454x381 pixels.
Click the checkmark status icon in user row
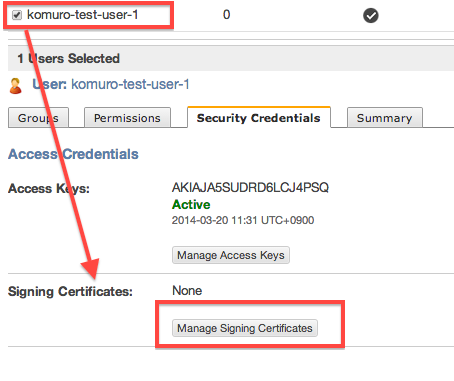click(370, 15)
